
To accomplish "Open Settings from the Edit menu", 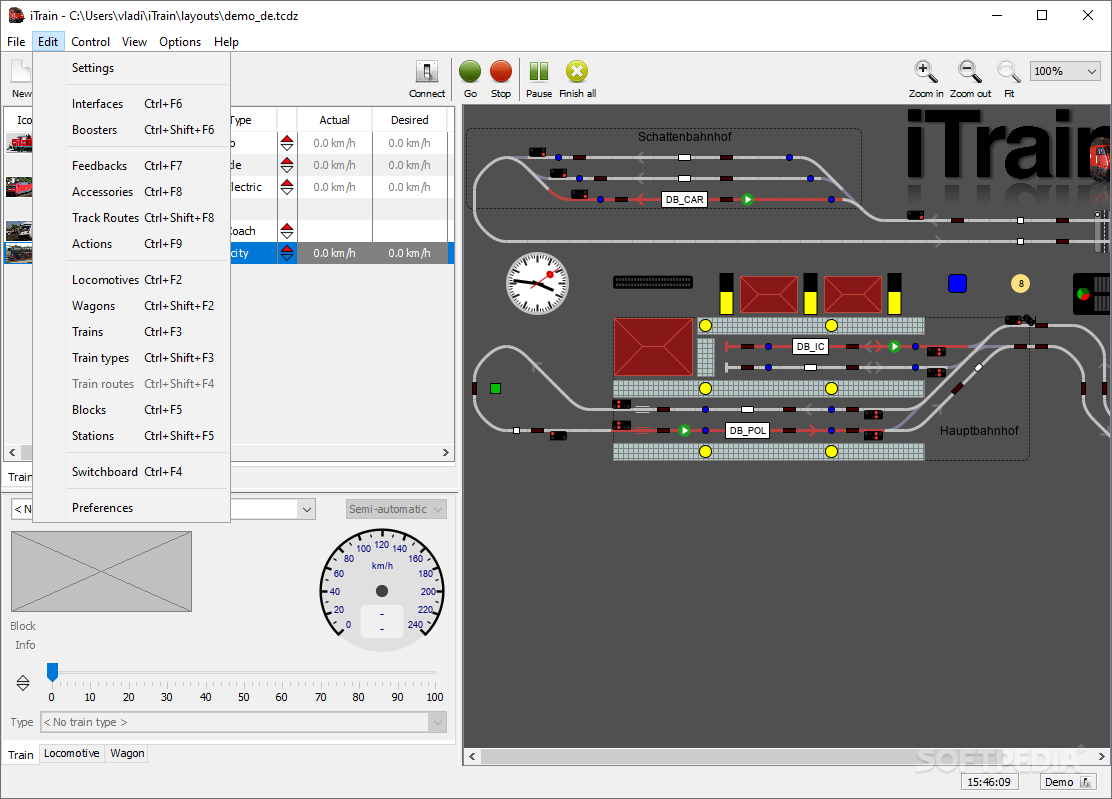I will 93,68.
